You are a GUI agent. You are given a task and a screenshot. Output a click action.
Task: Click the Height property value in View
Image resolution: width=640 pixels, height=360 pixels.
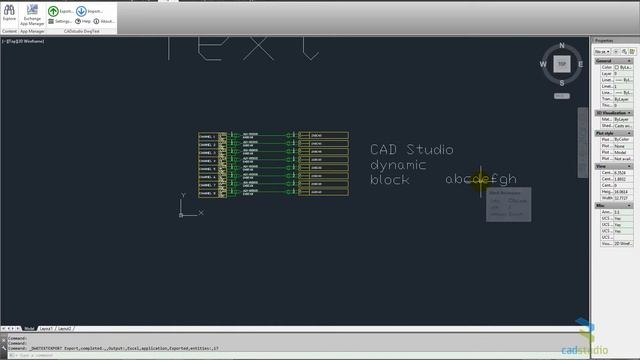tap(623, 192)
